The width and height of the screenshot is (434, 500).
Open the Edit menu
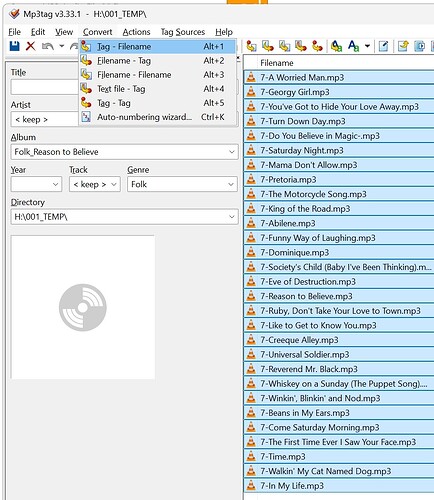tap(38, 32)
